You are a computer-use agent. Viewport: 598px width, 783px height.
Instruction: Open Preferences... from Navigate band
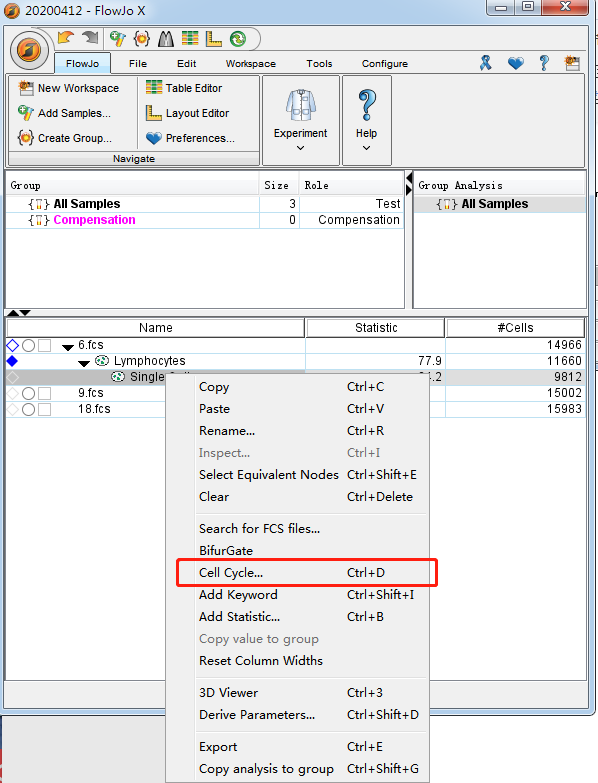[x=190, y=138]
